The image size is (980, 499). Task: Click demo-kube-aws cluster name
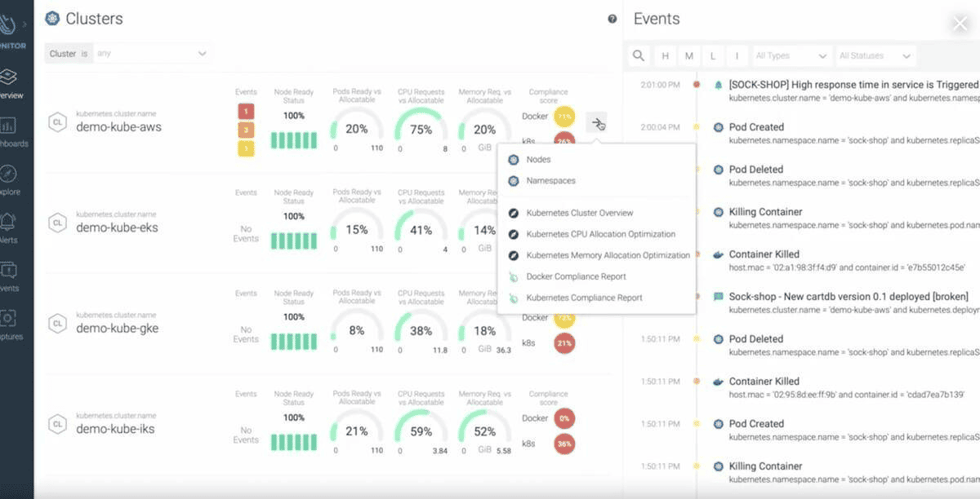point(119,127)
